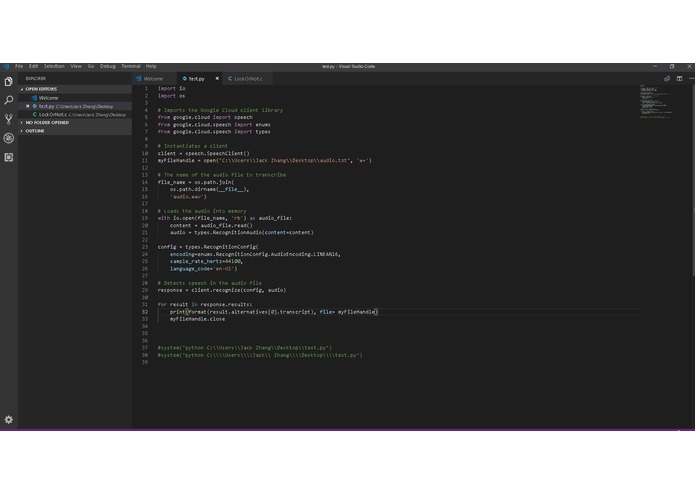Close the test.py tab
This screenshot has width=695, height=494.
(x=217, y=78)
